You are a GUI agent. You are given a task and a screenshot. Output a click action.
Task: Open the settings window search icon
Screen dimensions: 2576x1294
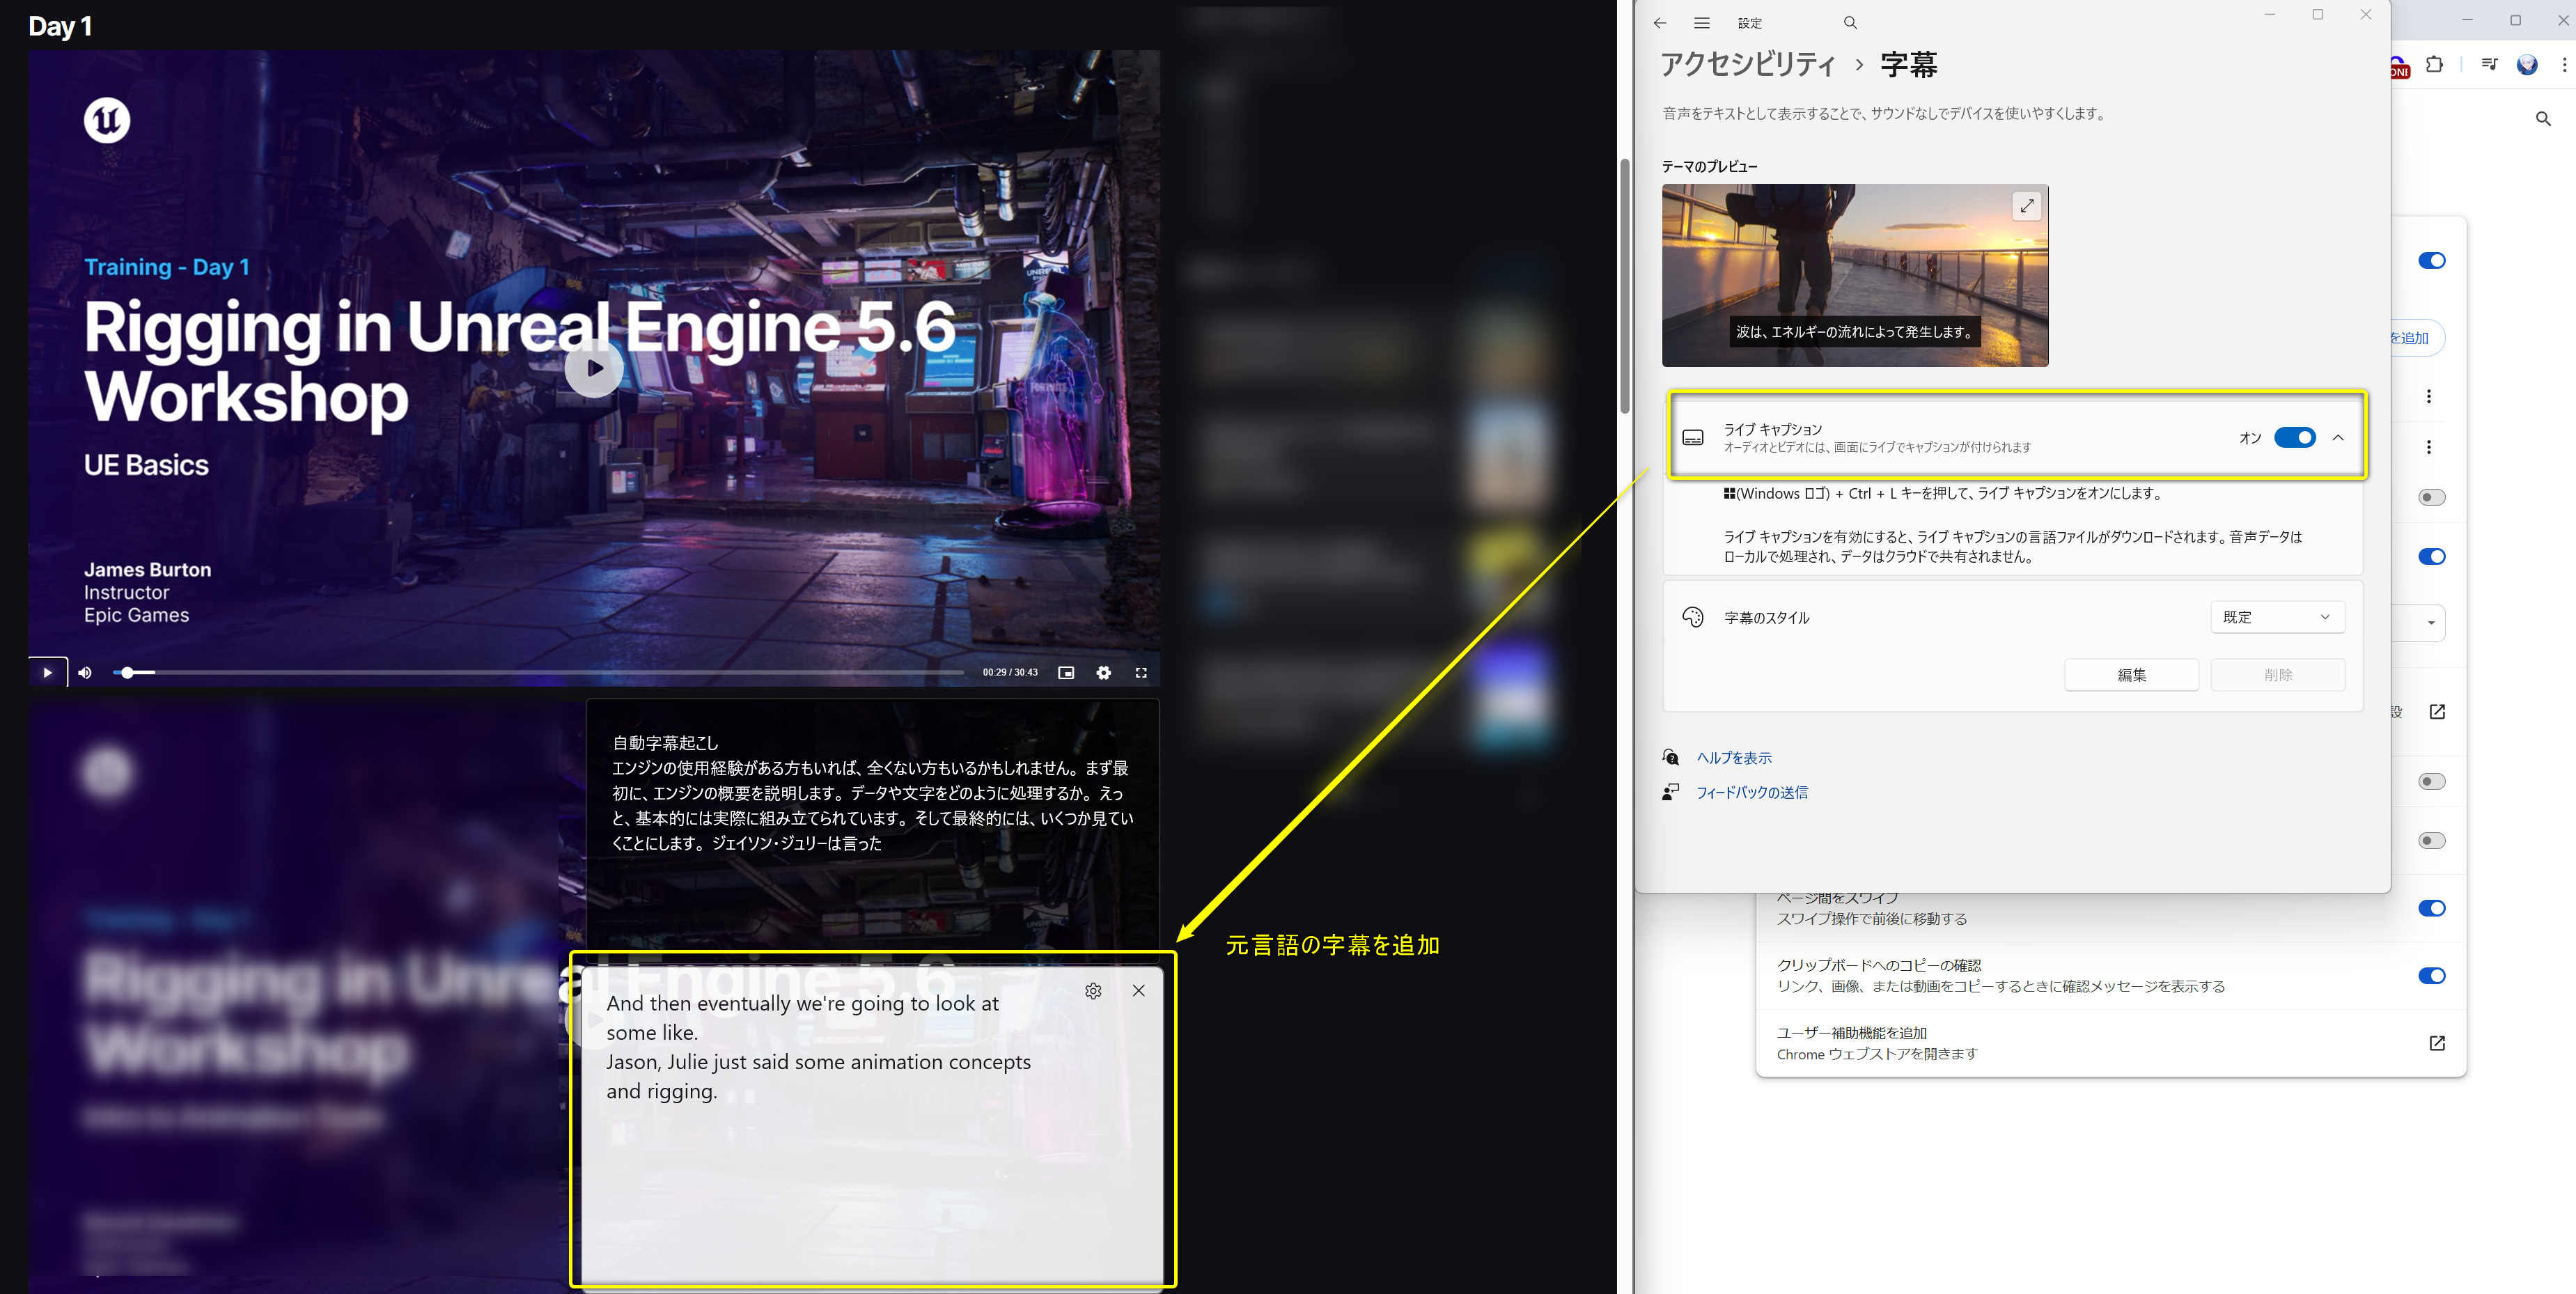(x=1849, y=22)
